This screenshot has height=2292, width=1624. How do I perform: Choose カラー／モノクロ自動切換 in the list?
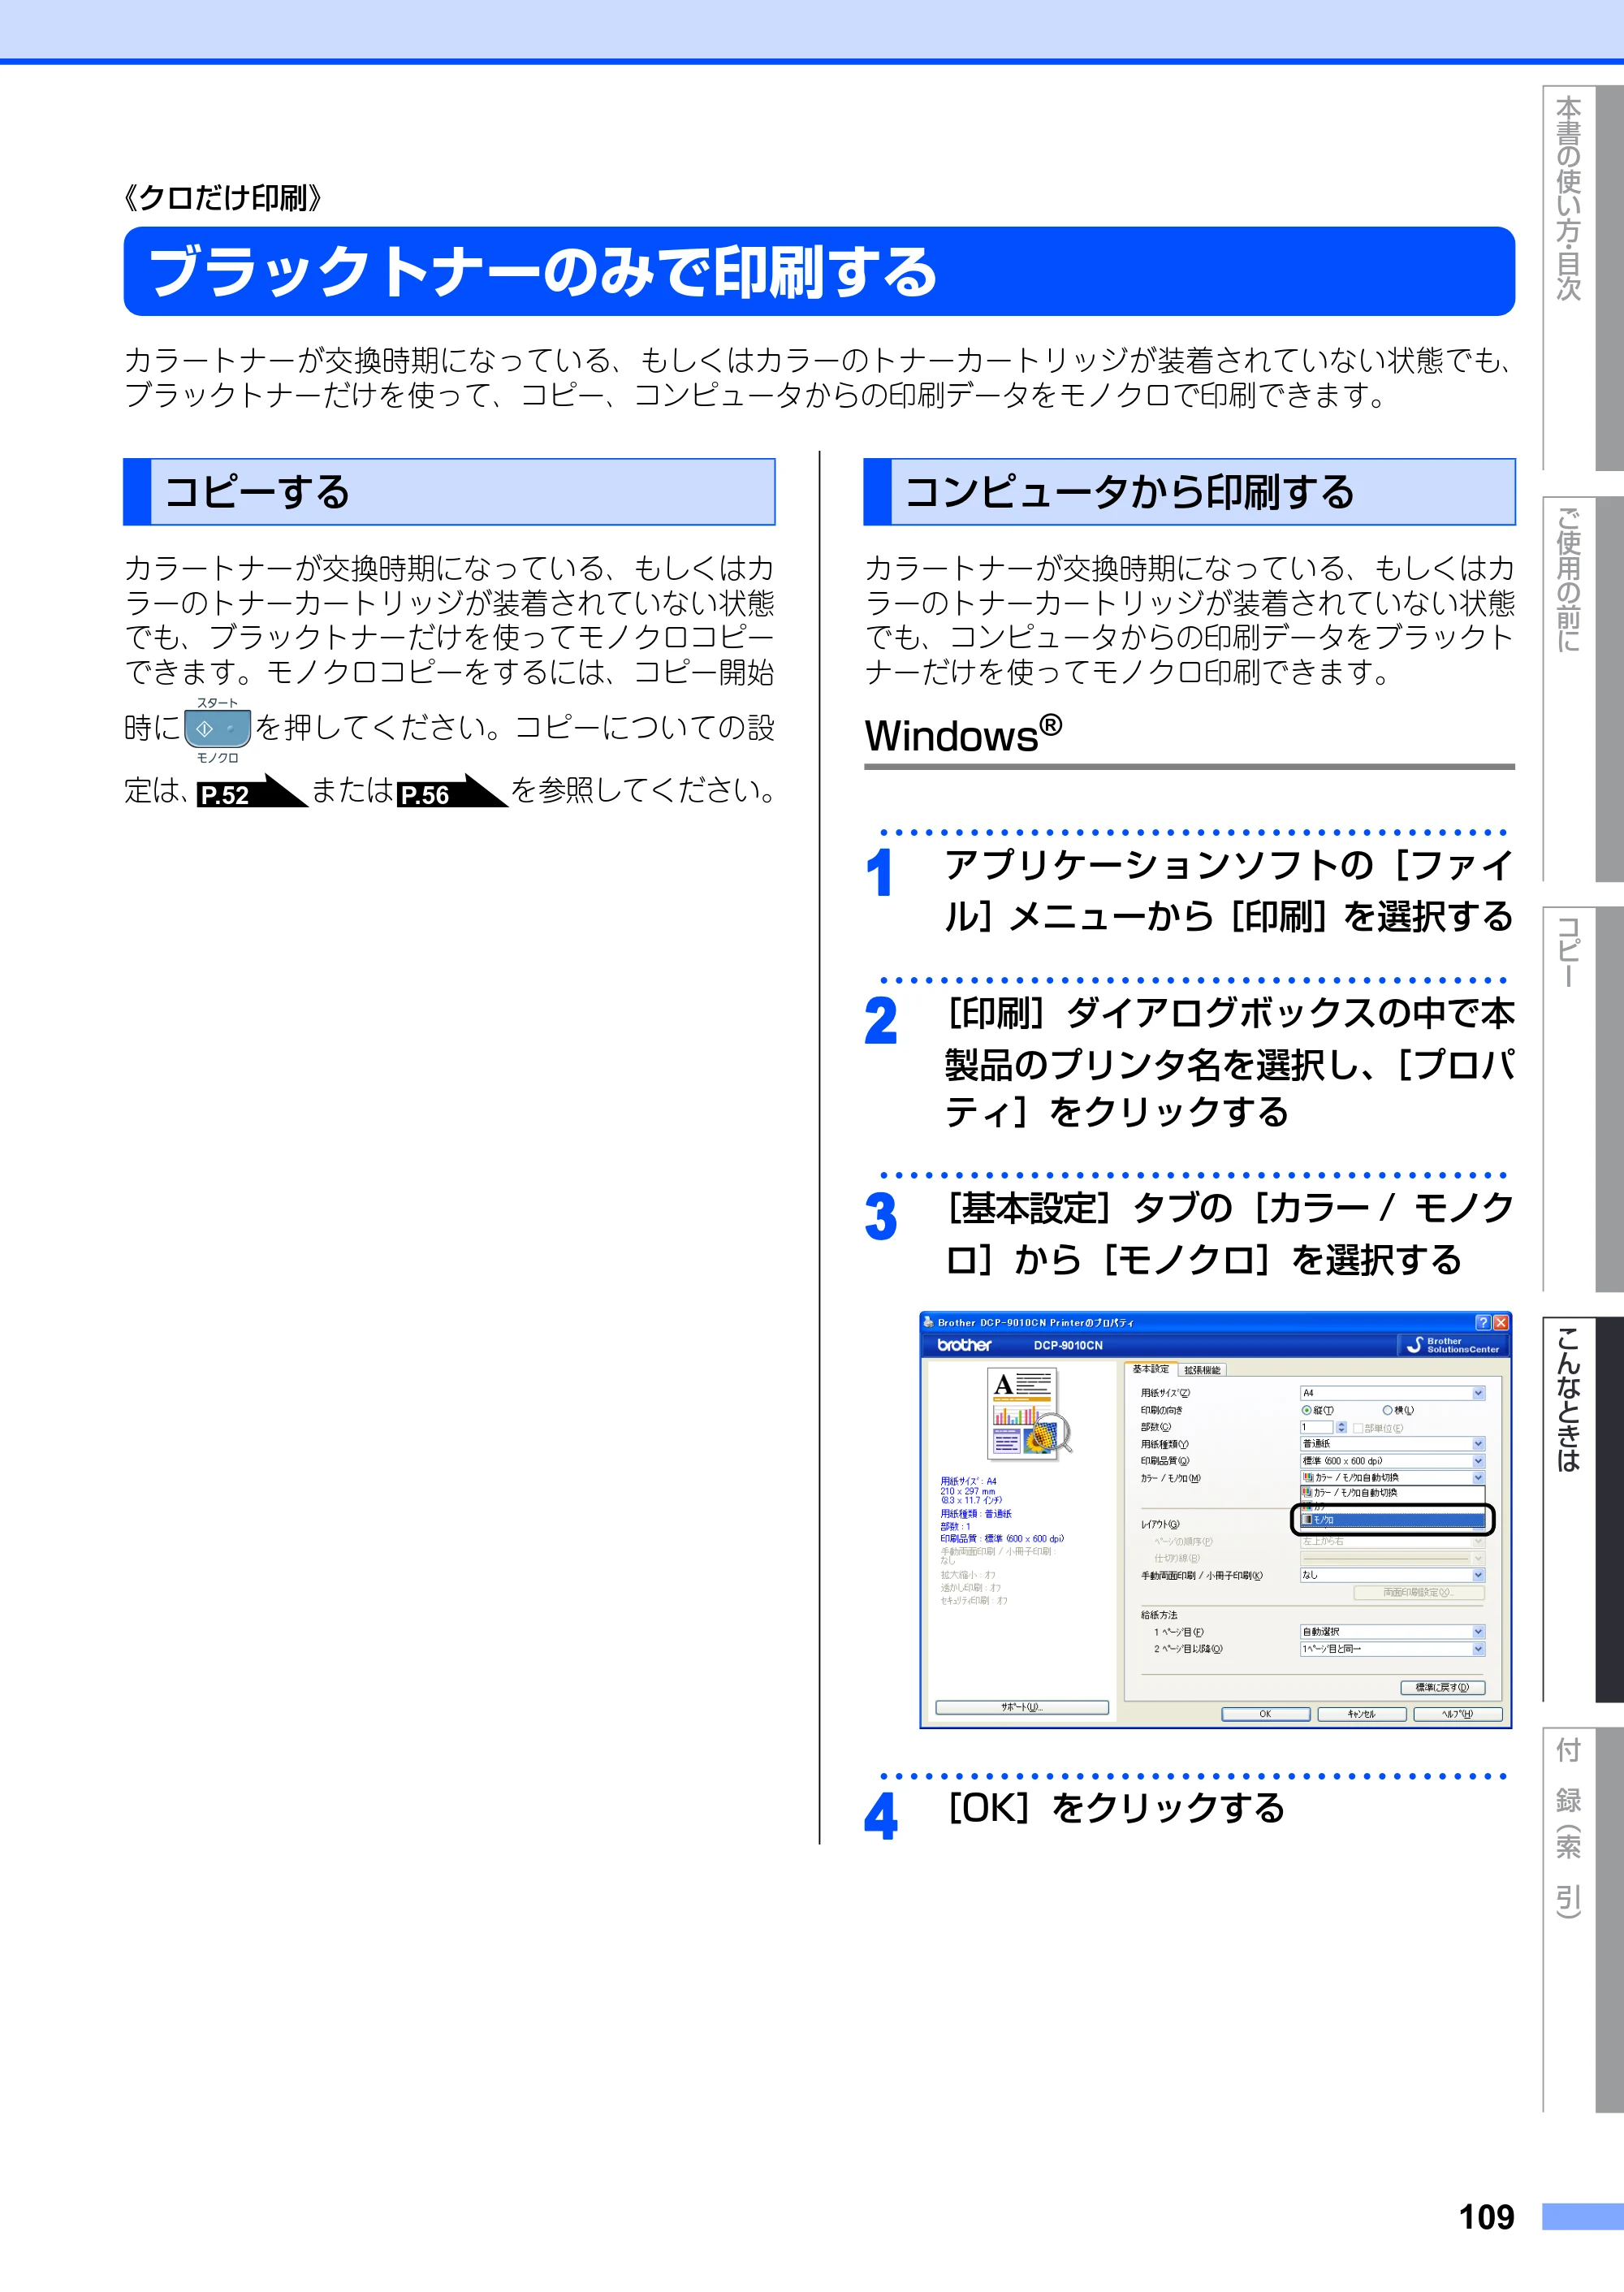pyautogui.click(x=1392, y=1493)
